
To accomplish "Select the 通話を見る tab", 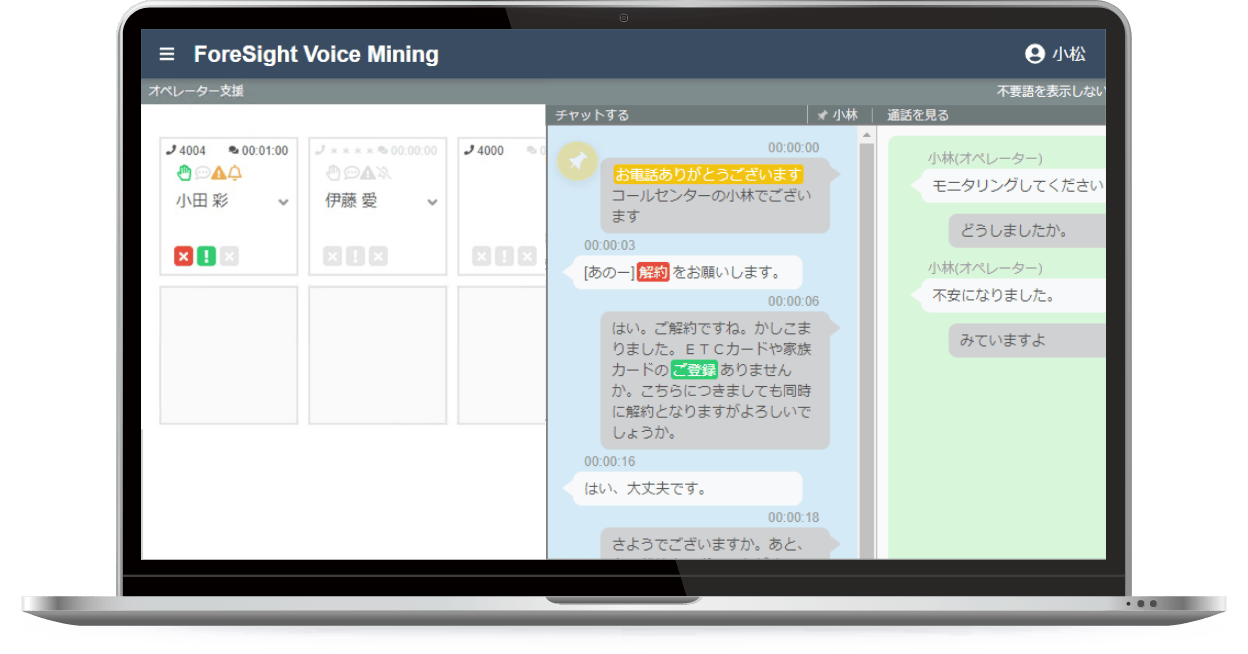I will [x=917, y=115].
